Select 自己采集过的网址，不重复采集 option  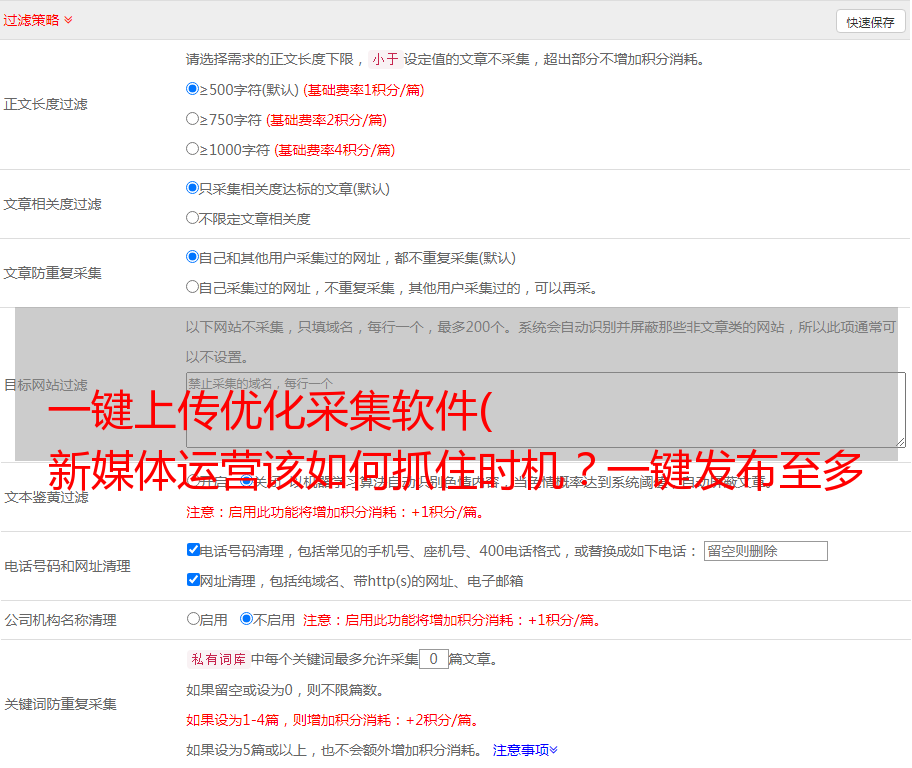192,287
